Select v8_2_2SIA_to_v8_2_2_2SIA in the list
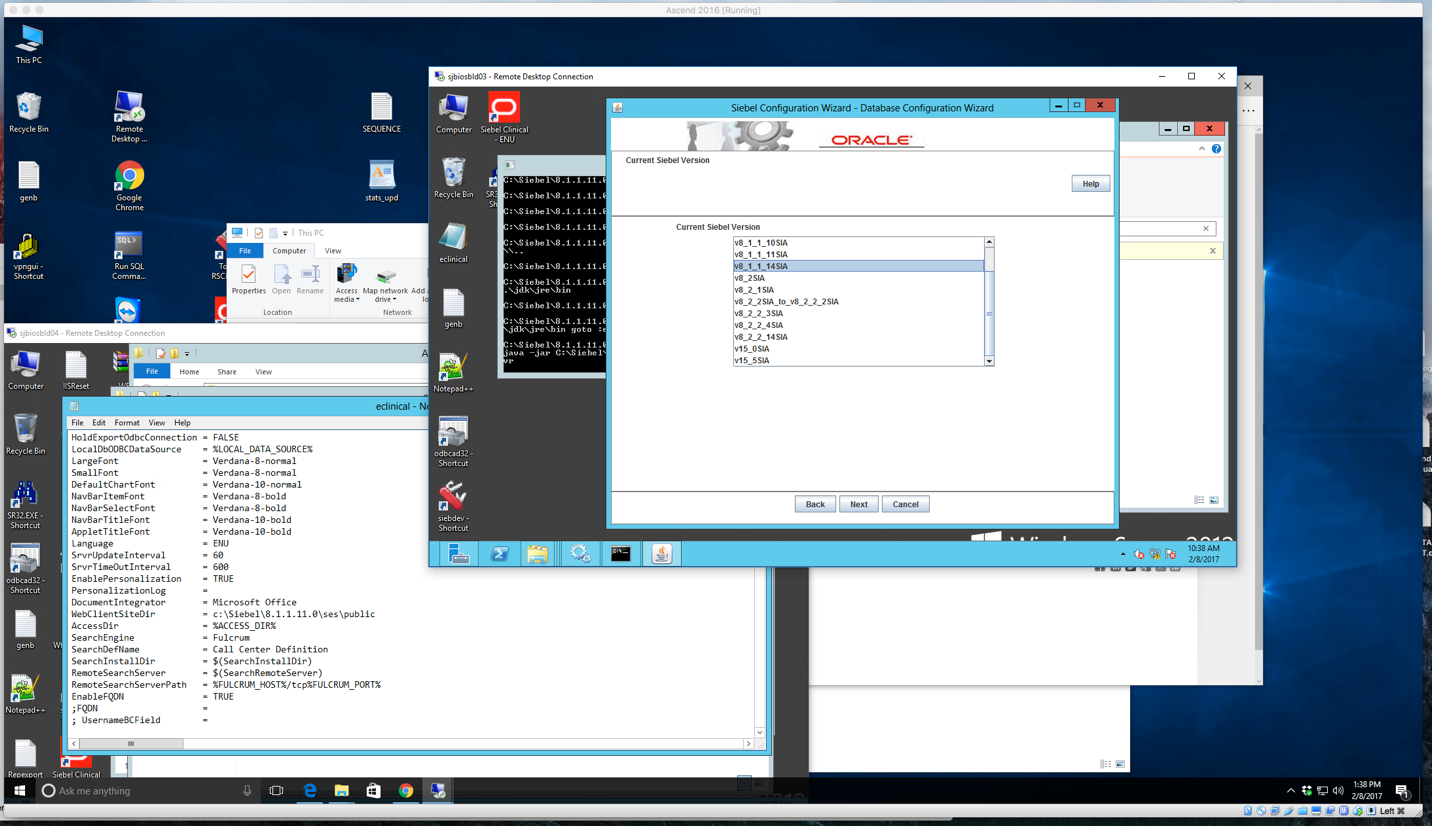This screenshot has width=1432, height=826. coord(859,301)
